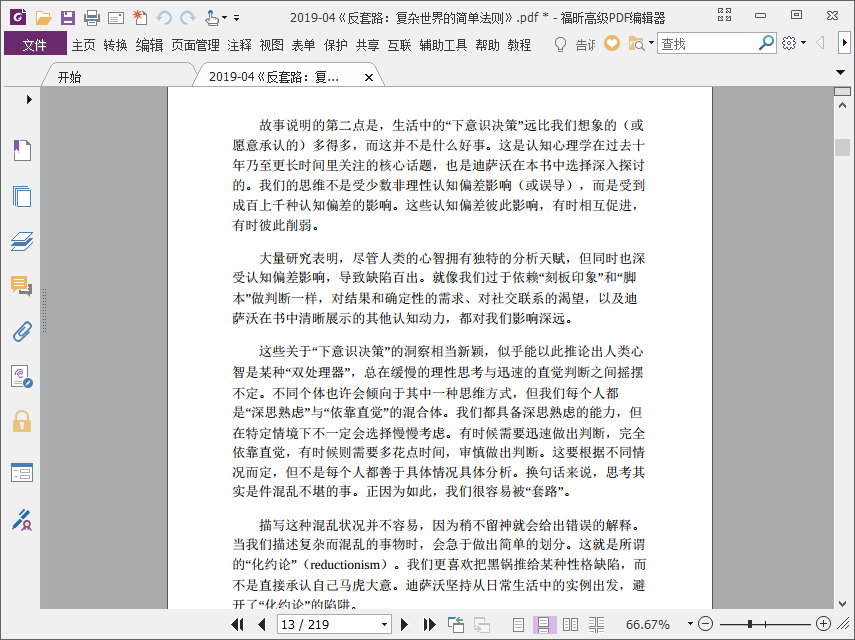Jump to the last page
The image size is (855, 640).
coord(429,625)
